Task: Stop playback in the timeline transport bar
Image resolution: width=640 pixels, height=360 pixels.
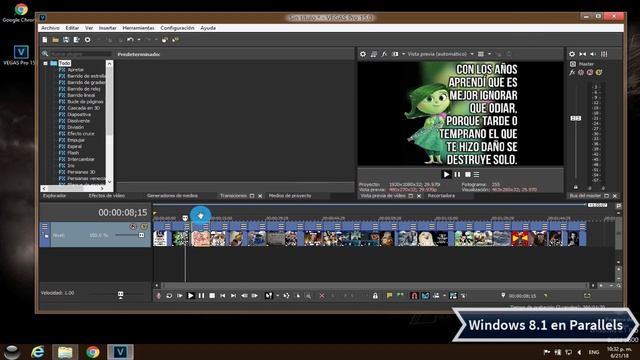Action: tap(212, 296)
